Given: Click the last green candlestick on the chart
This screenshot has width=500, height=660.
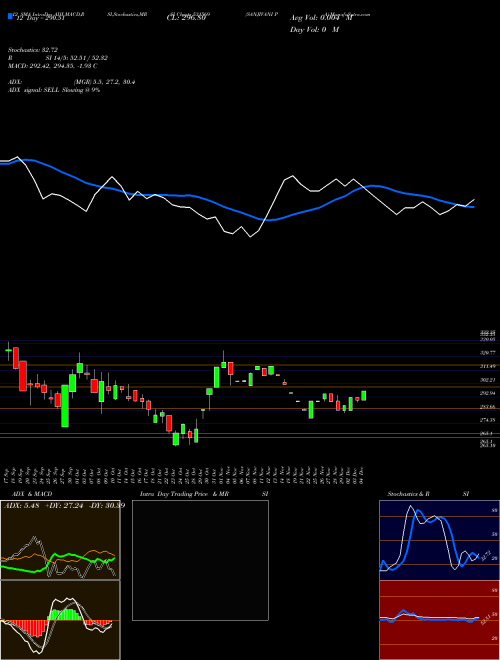Looking at the screenshot, I should tap(364, 396).
